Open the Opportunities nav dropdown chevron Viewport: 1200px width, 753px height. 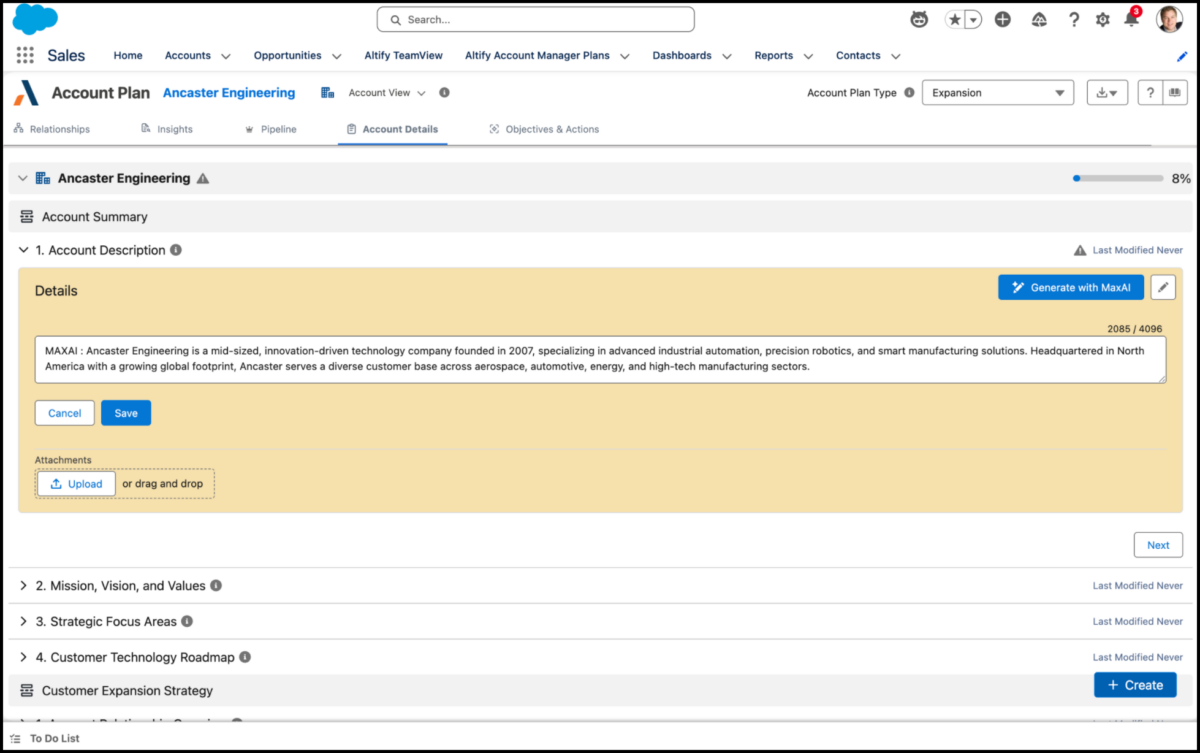click(336, 56)
